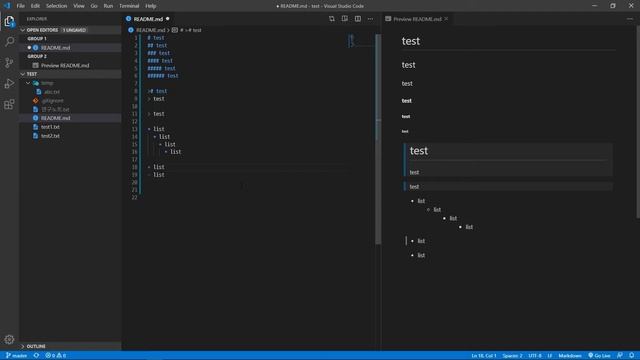Screen dimensions: 640x360
Task: Open the Source Control view
Action: click(x=9, y=62)
